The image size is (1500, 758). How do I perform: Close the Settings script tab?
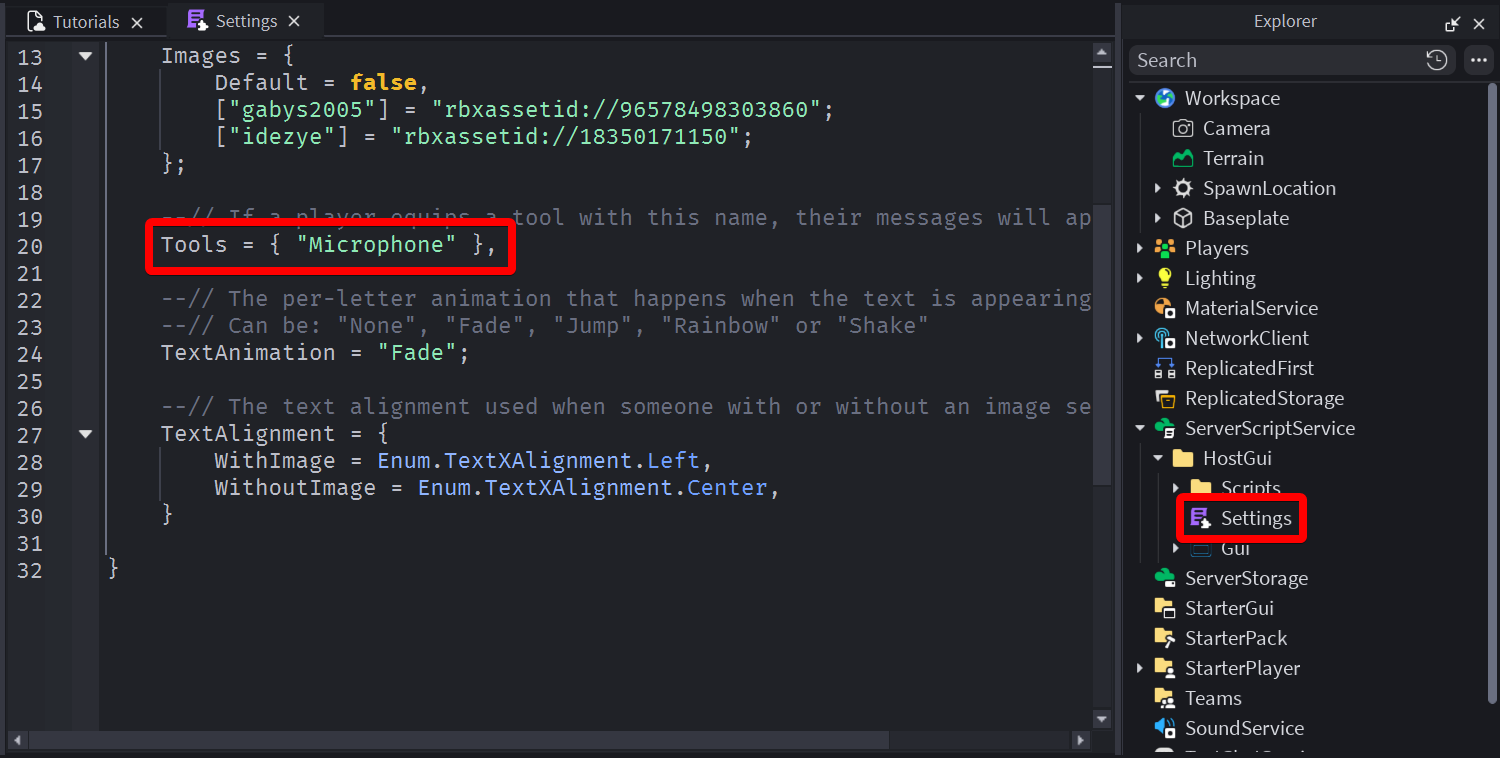[294, 21]
